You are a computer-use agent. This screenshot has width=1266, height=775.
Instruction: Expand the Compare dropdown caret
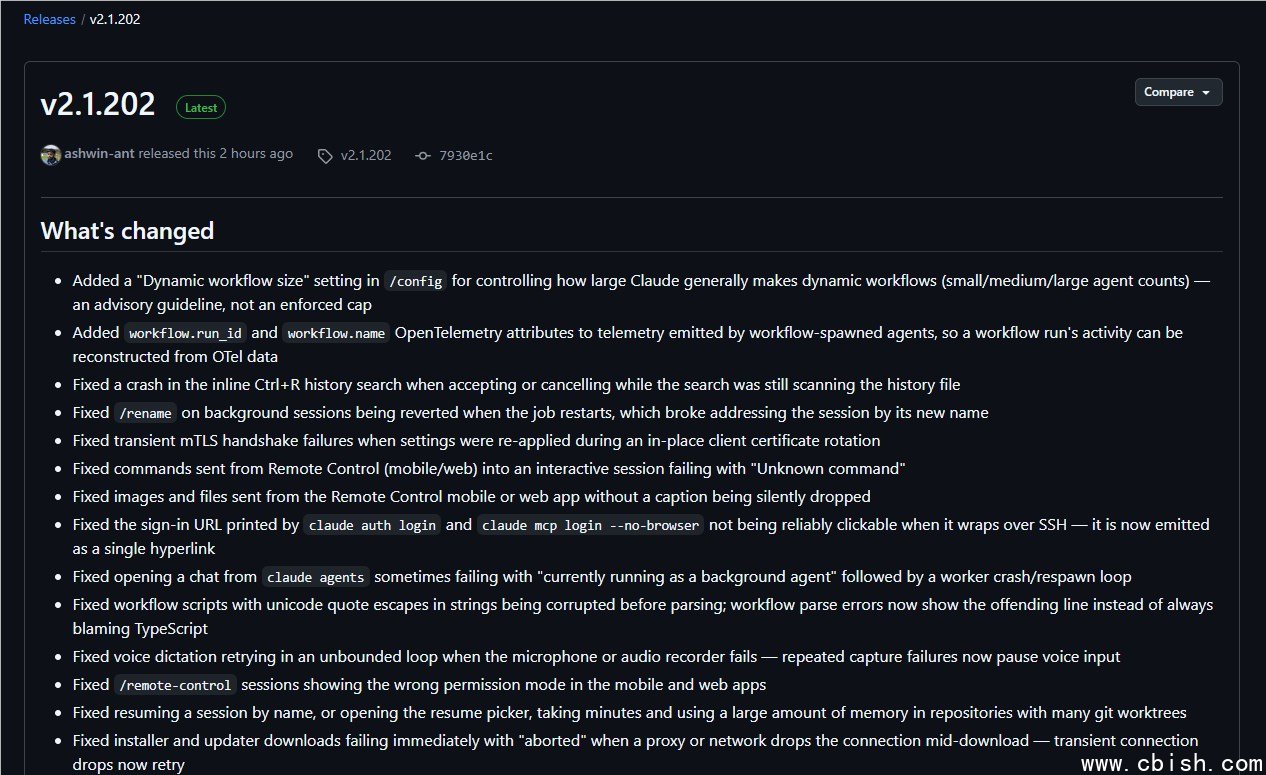coord(1206,93)
